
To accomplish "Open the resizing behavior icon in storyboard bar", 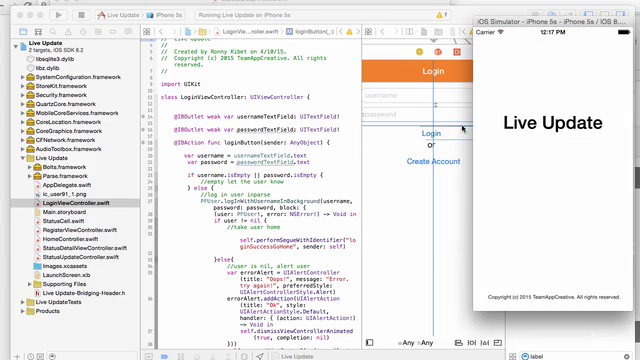I will click(x=498, y=343).
